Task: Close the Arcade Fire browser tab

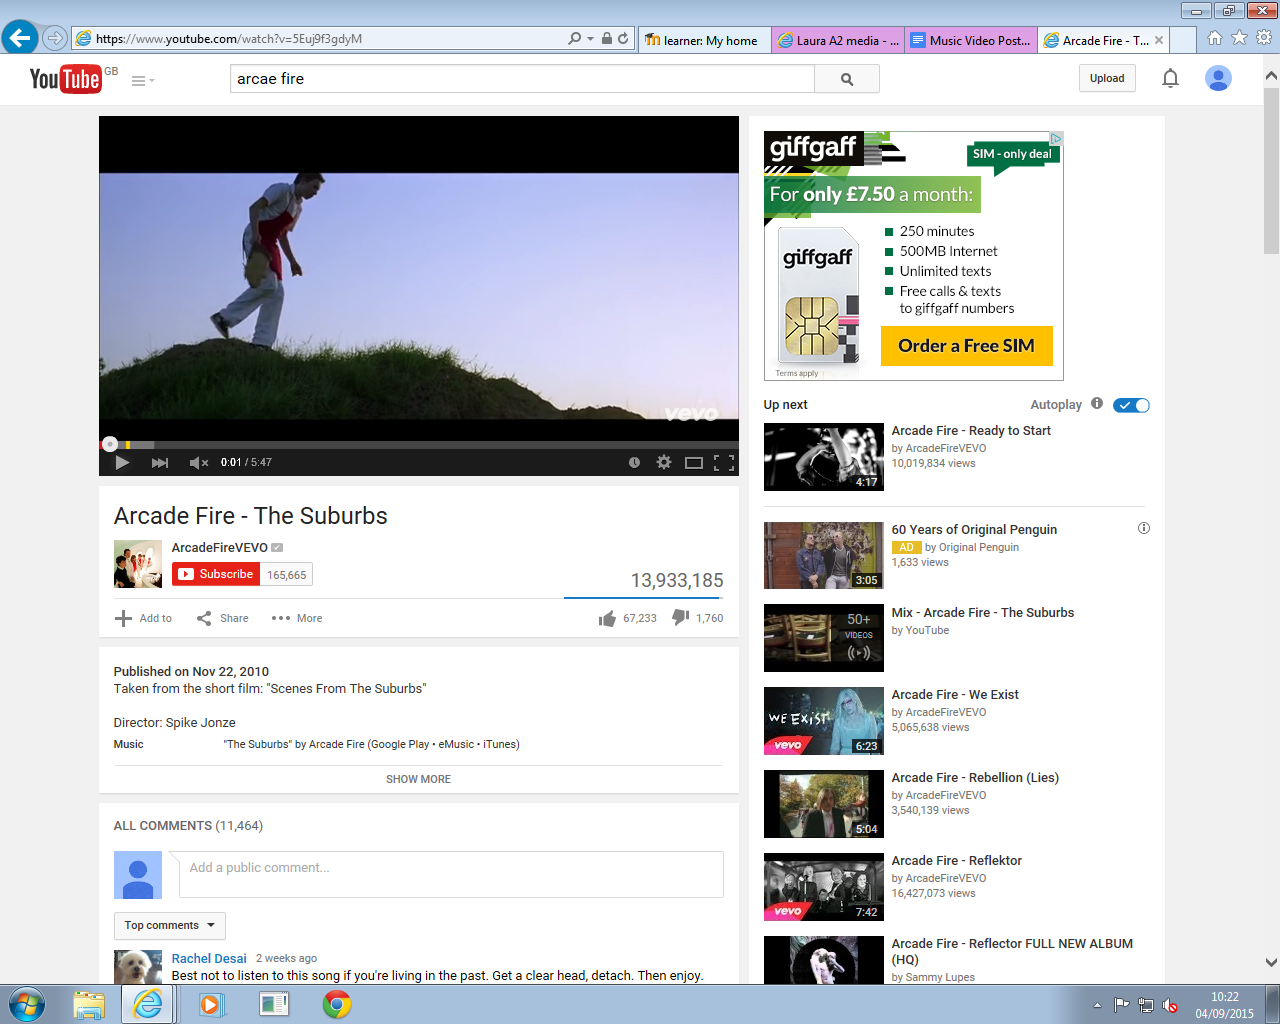Action: coord(1159,40)
